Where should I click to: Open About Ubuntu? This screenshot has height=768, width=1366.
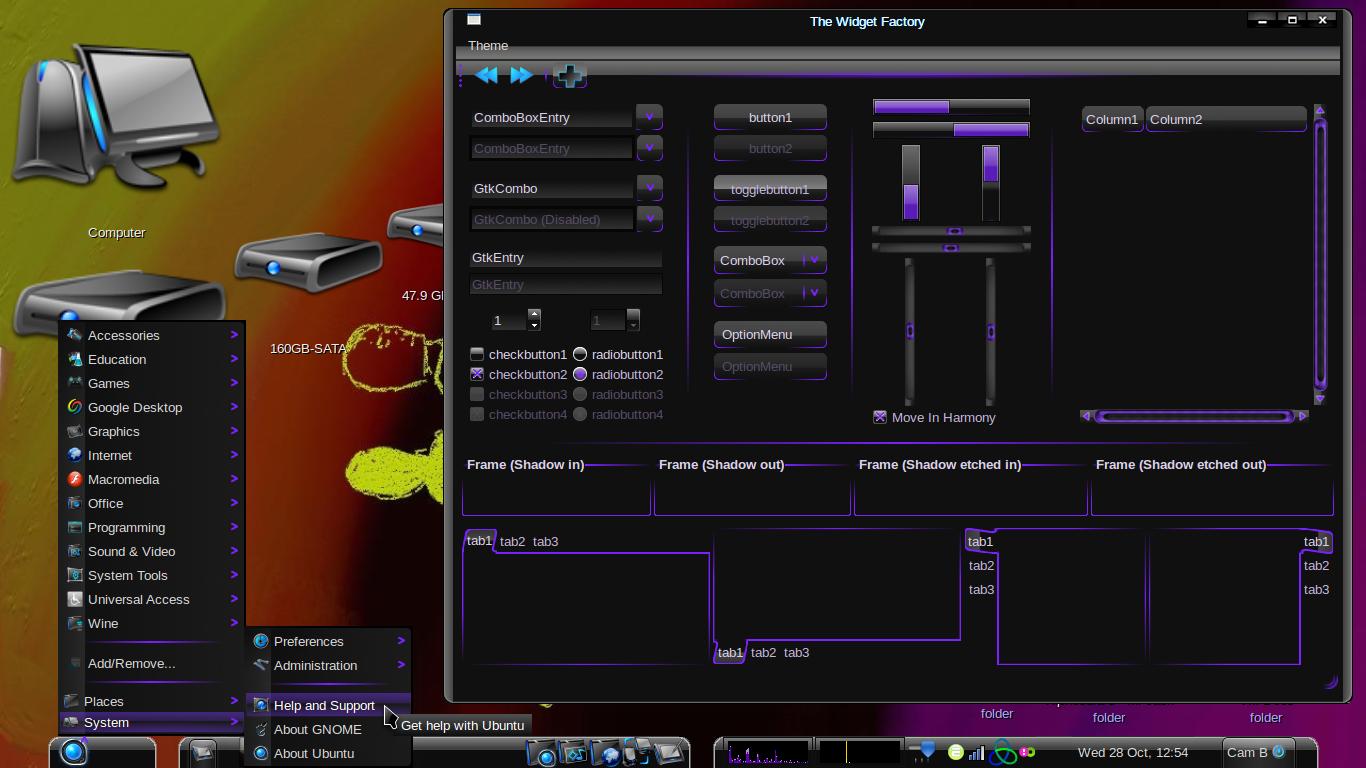(328, 753)
